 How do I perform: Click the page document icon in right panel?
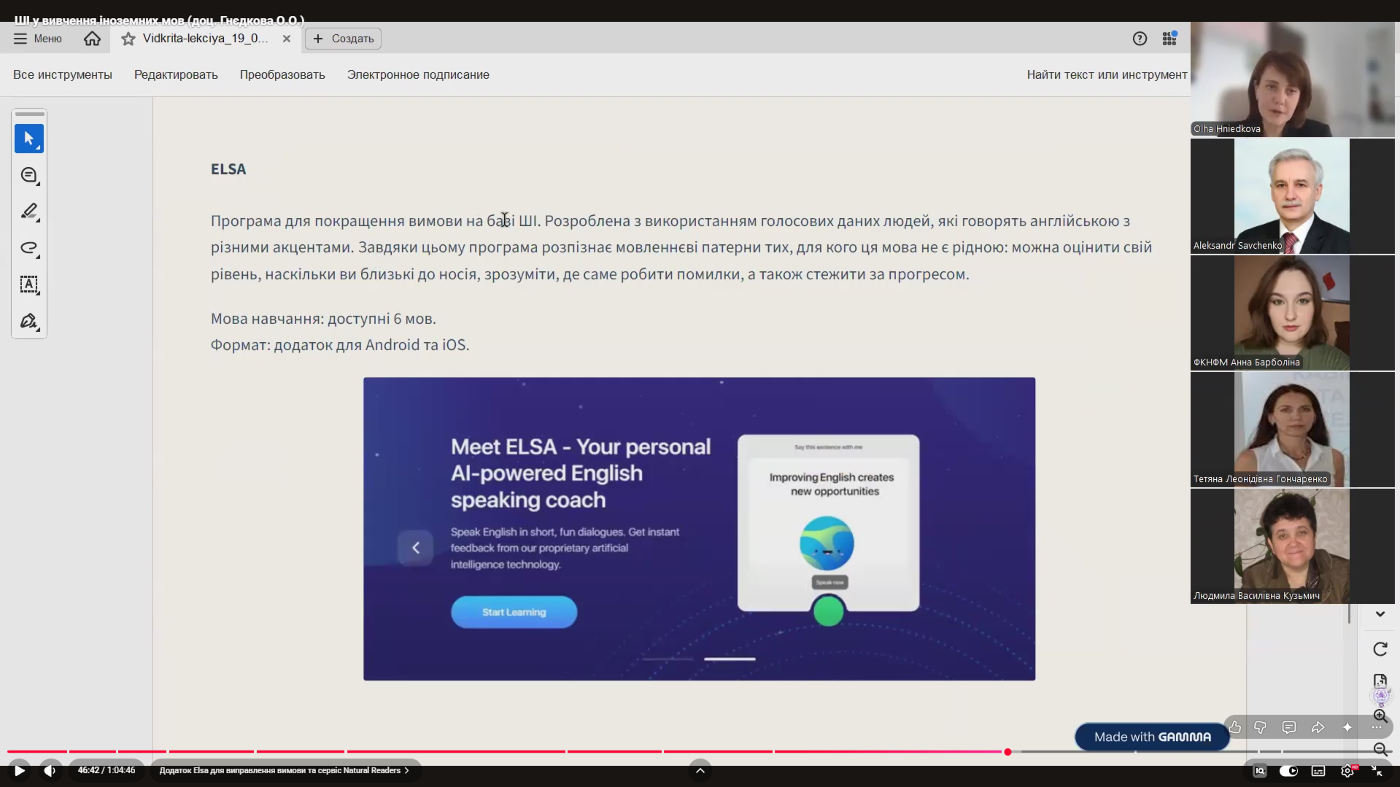tap(1380, 681)
